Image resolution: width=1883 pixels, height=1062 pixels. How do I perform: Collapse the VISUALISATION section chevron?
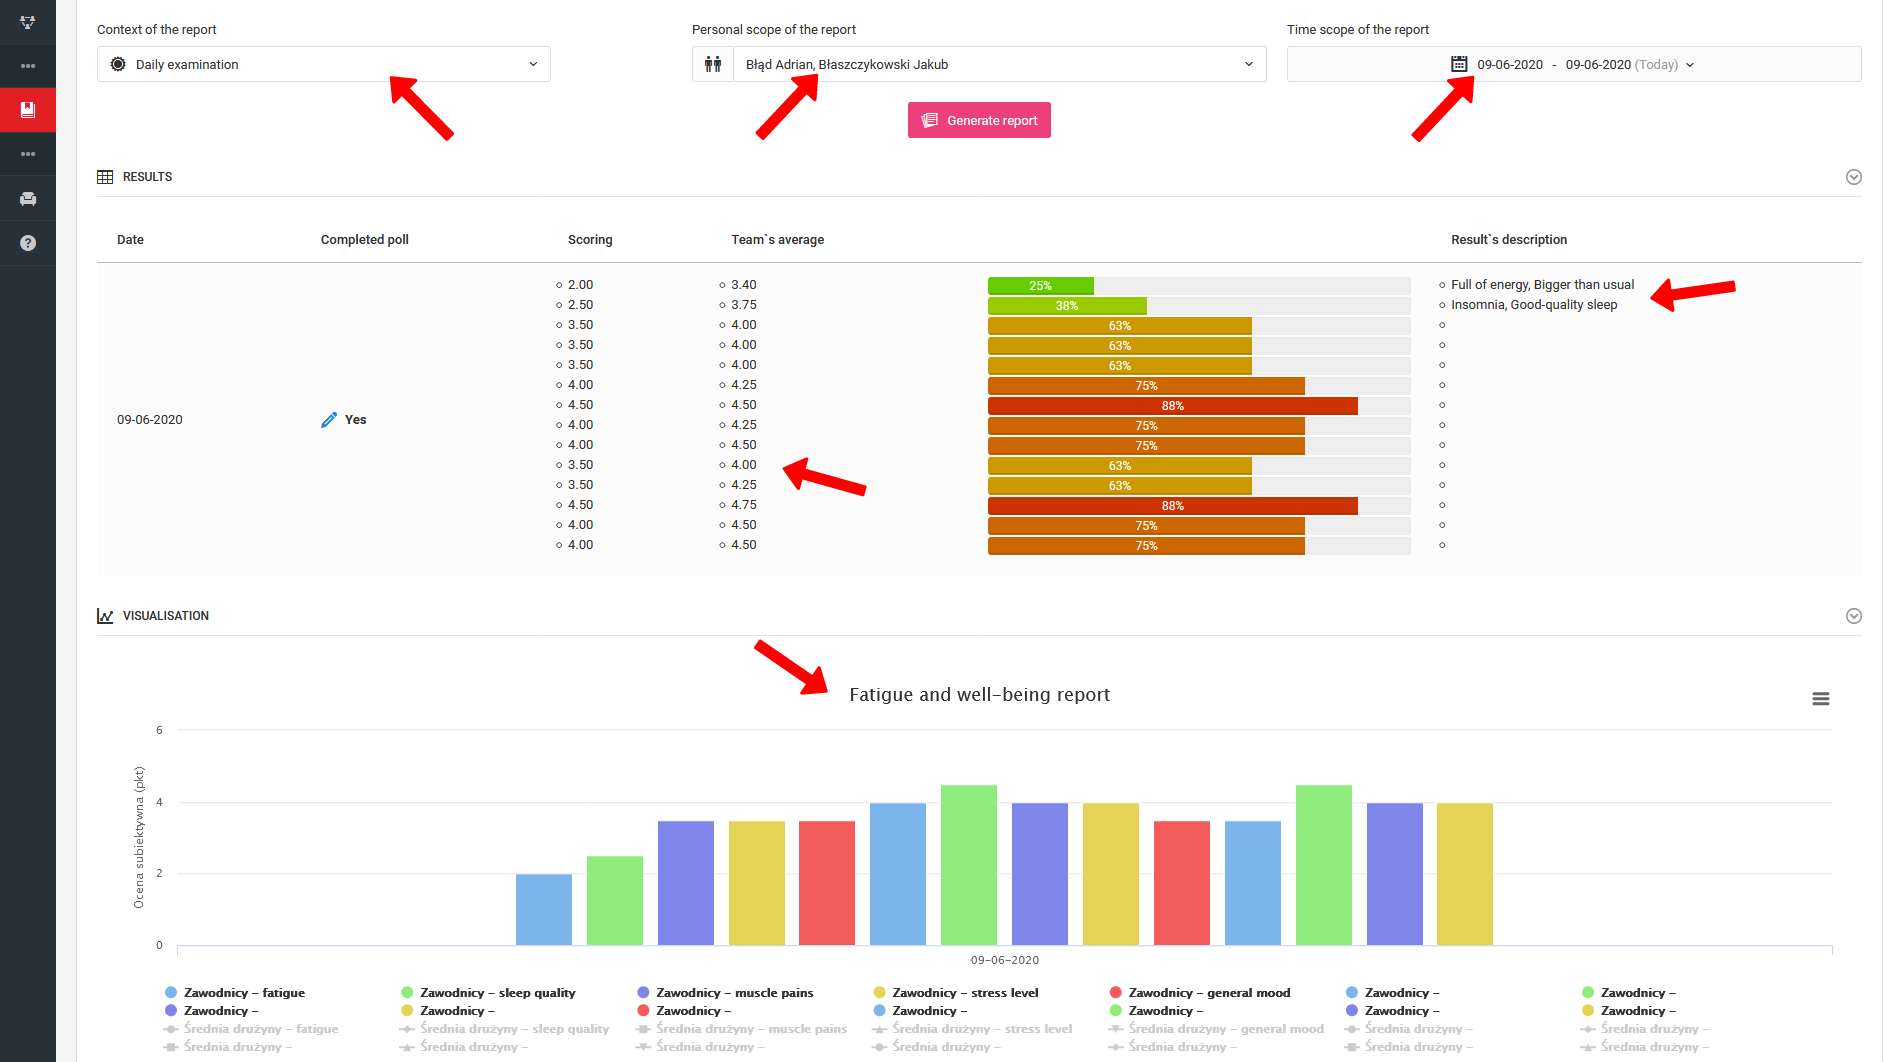[x=1853, y=616]
